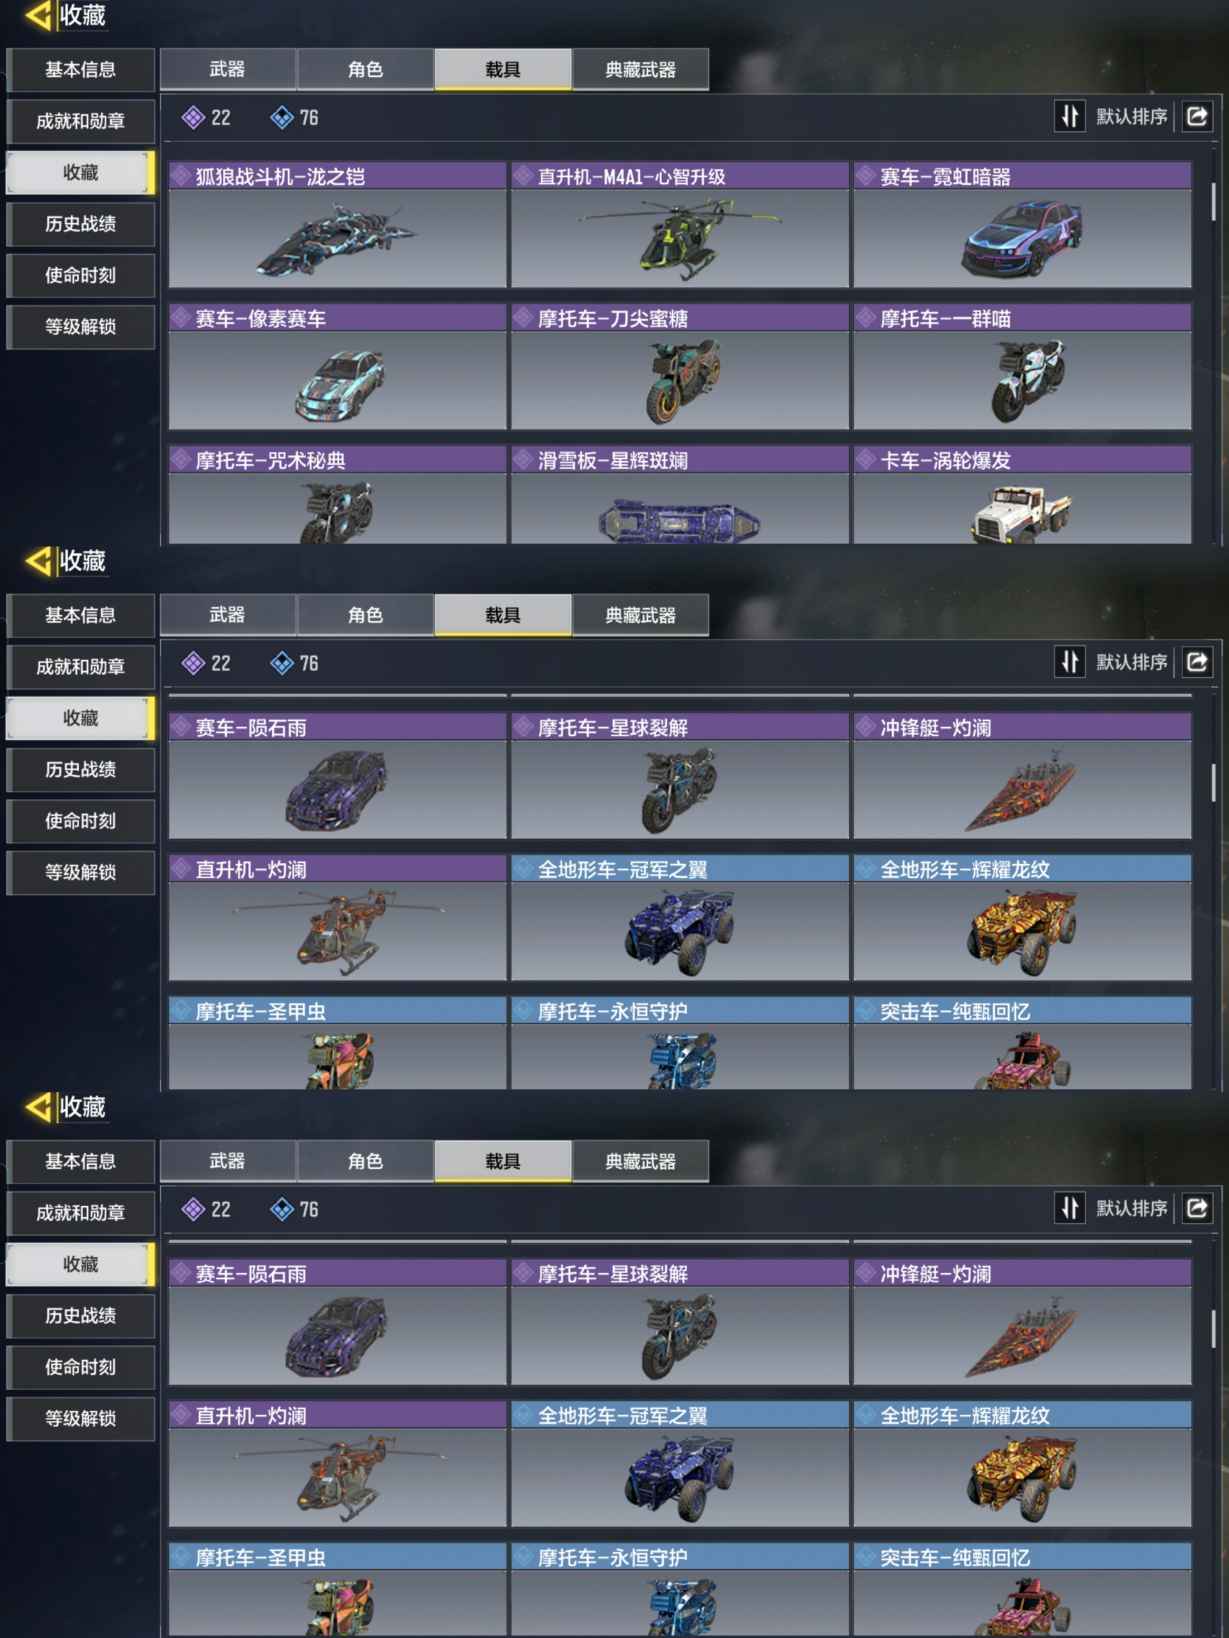Select the 赛车-像素赛车 car thumbnail
The height and width of the screenshot is (1638, 1229).
(x=338, y=380)
